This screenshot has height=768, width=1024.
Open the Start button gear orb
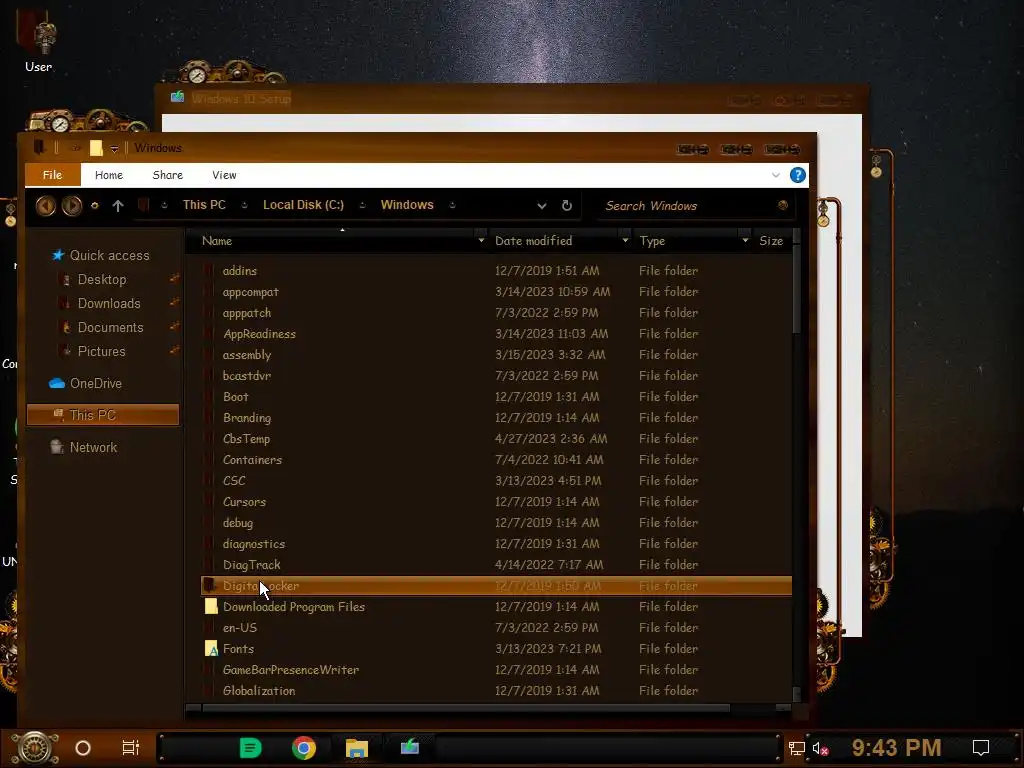point(35,748)
